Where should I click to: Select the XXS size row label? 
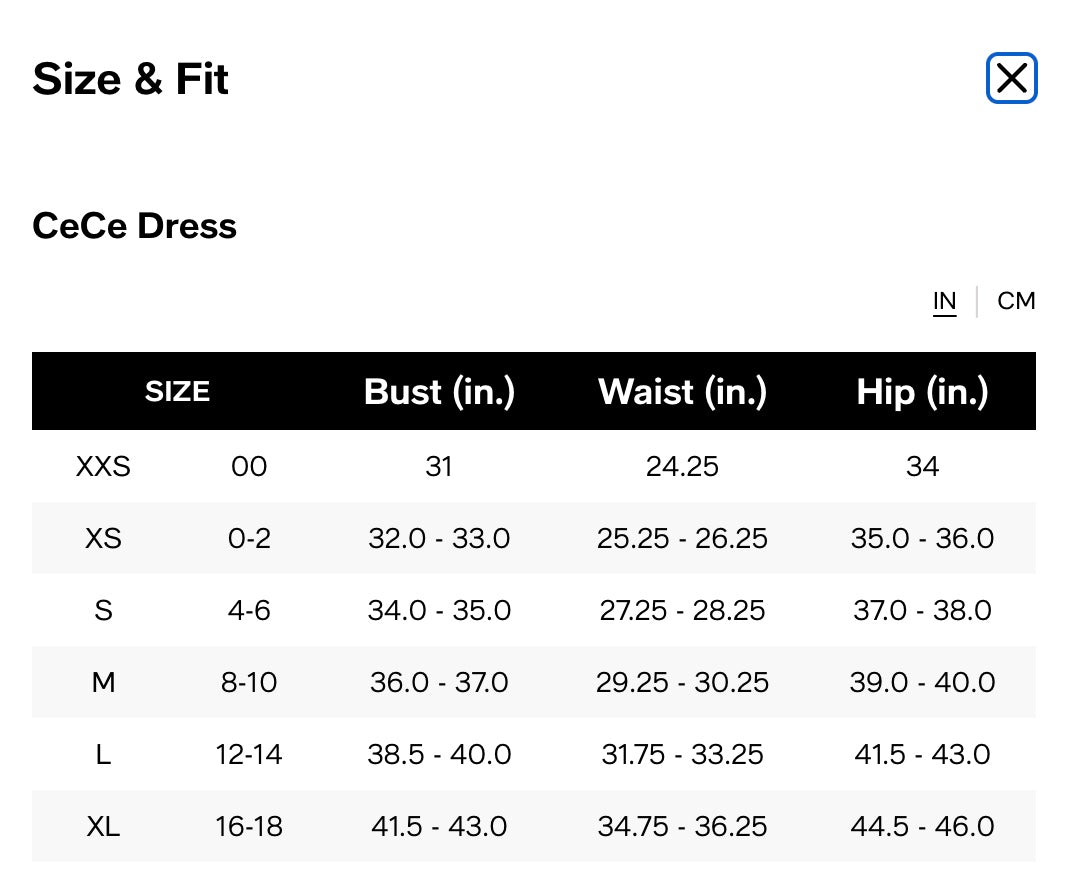[x=103, y=466]
